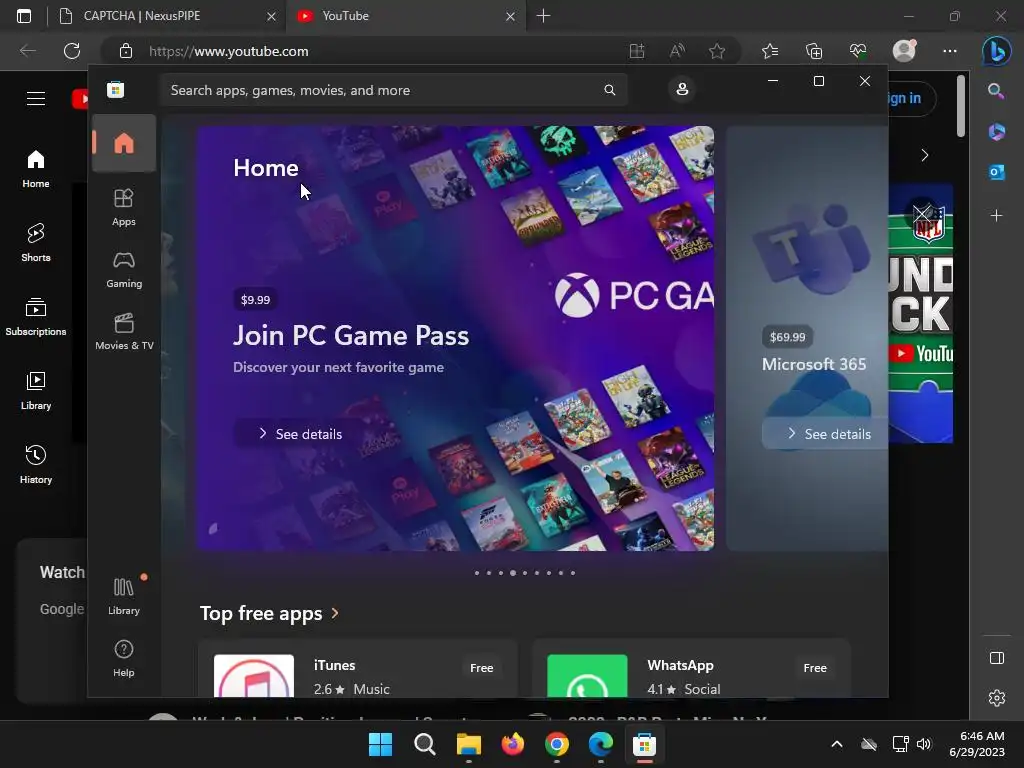Screen dimensions: 1024x768
Task: Launch Google Chrome from taskbar
Action: pos(556,744)
